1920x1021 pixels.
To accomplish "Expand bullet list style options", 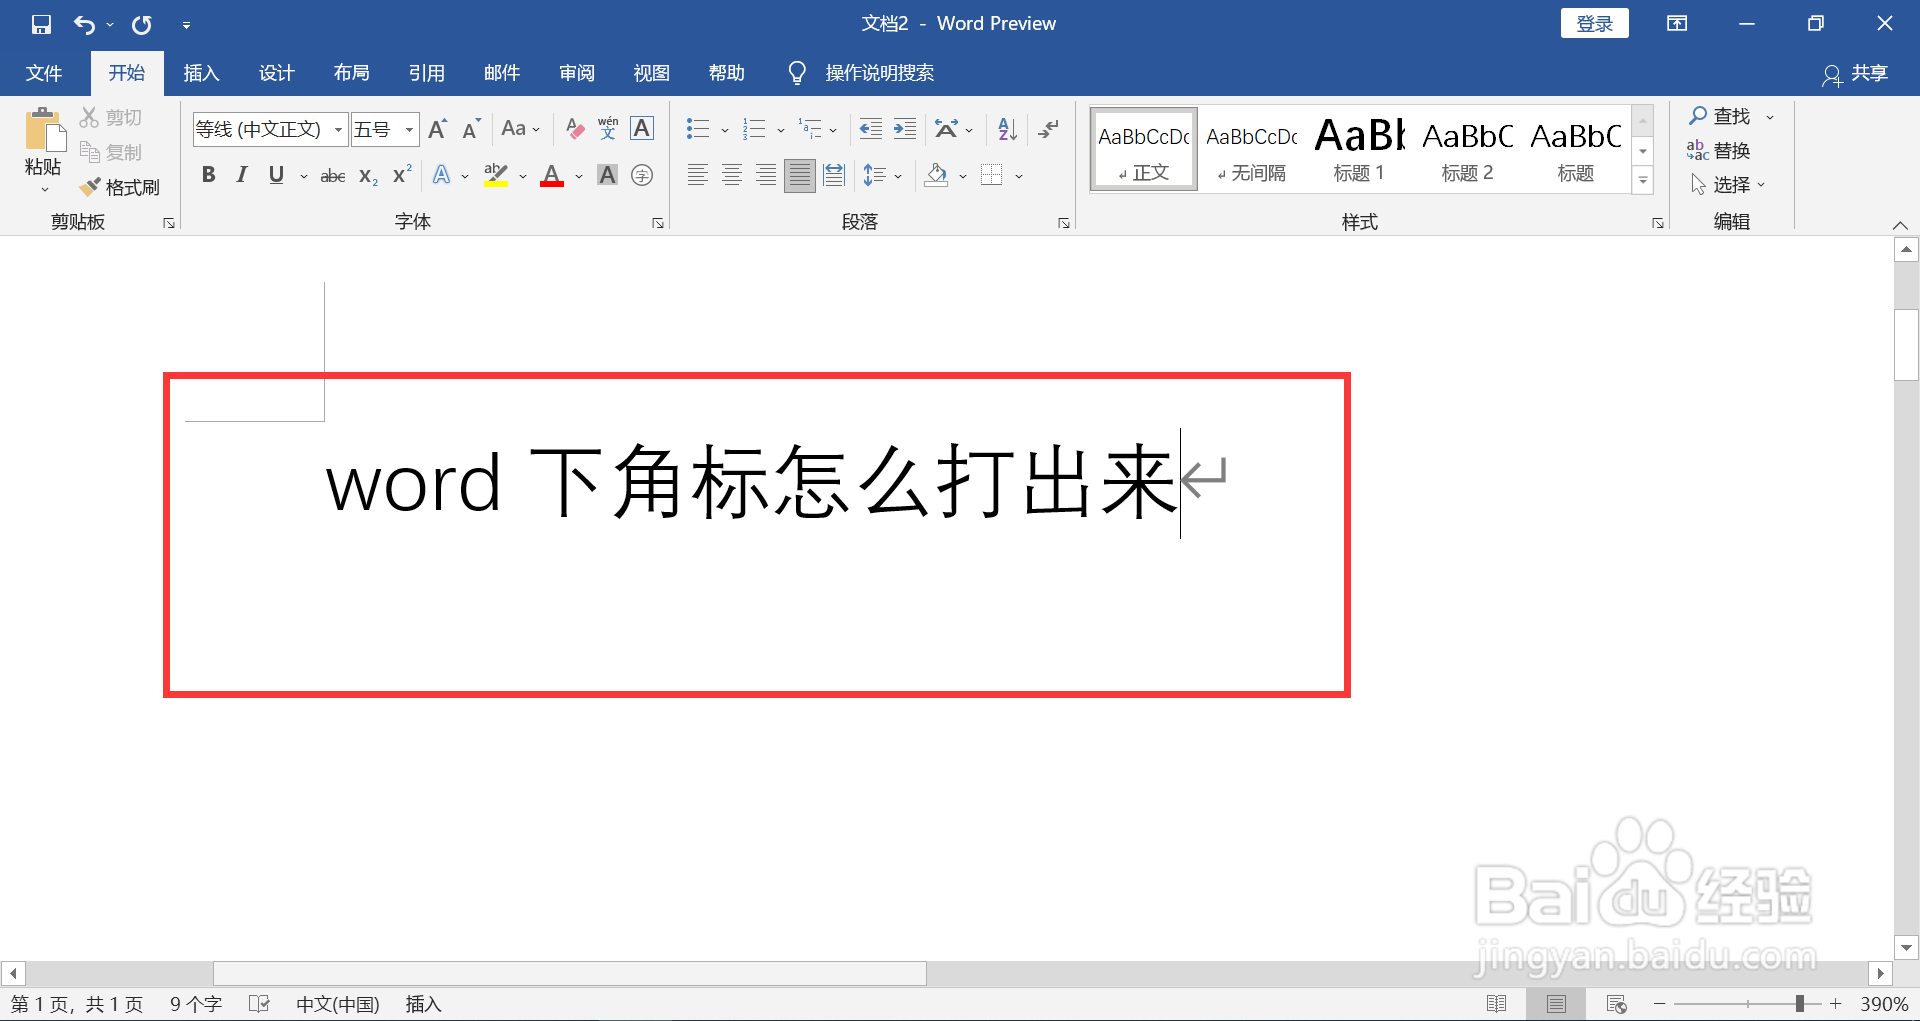I will tap(725, 130).
